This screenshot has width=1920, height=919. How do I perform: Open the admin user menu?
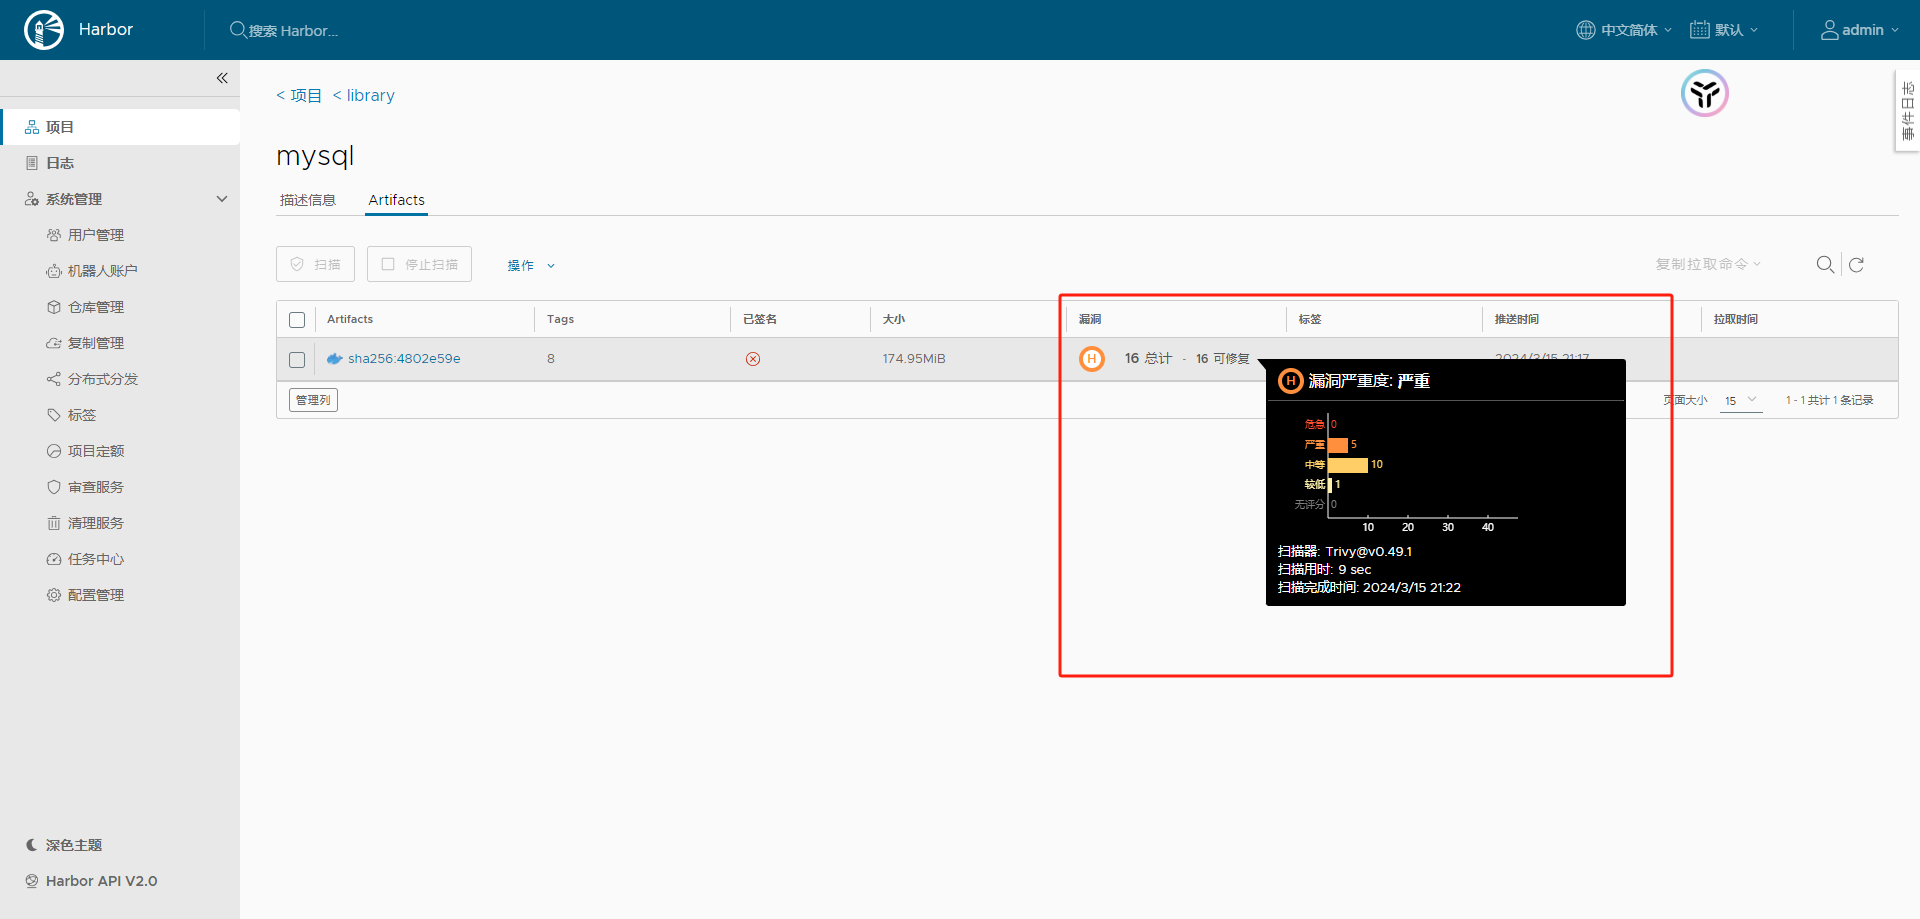1859,30
